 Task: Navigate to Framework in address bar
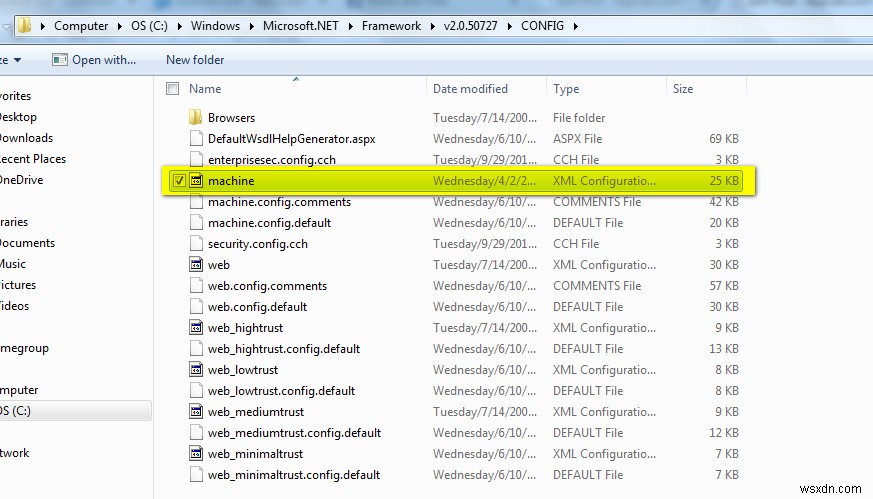391,26
